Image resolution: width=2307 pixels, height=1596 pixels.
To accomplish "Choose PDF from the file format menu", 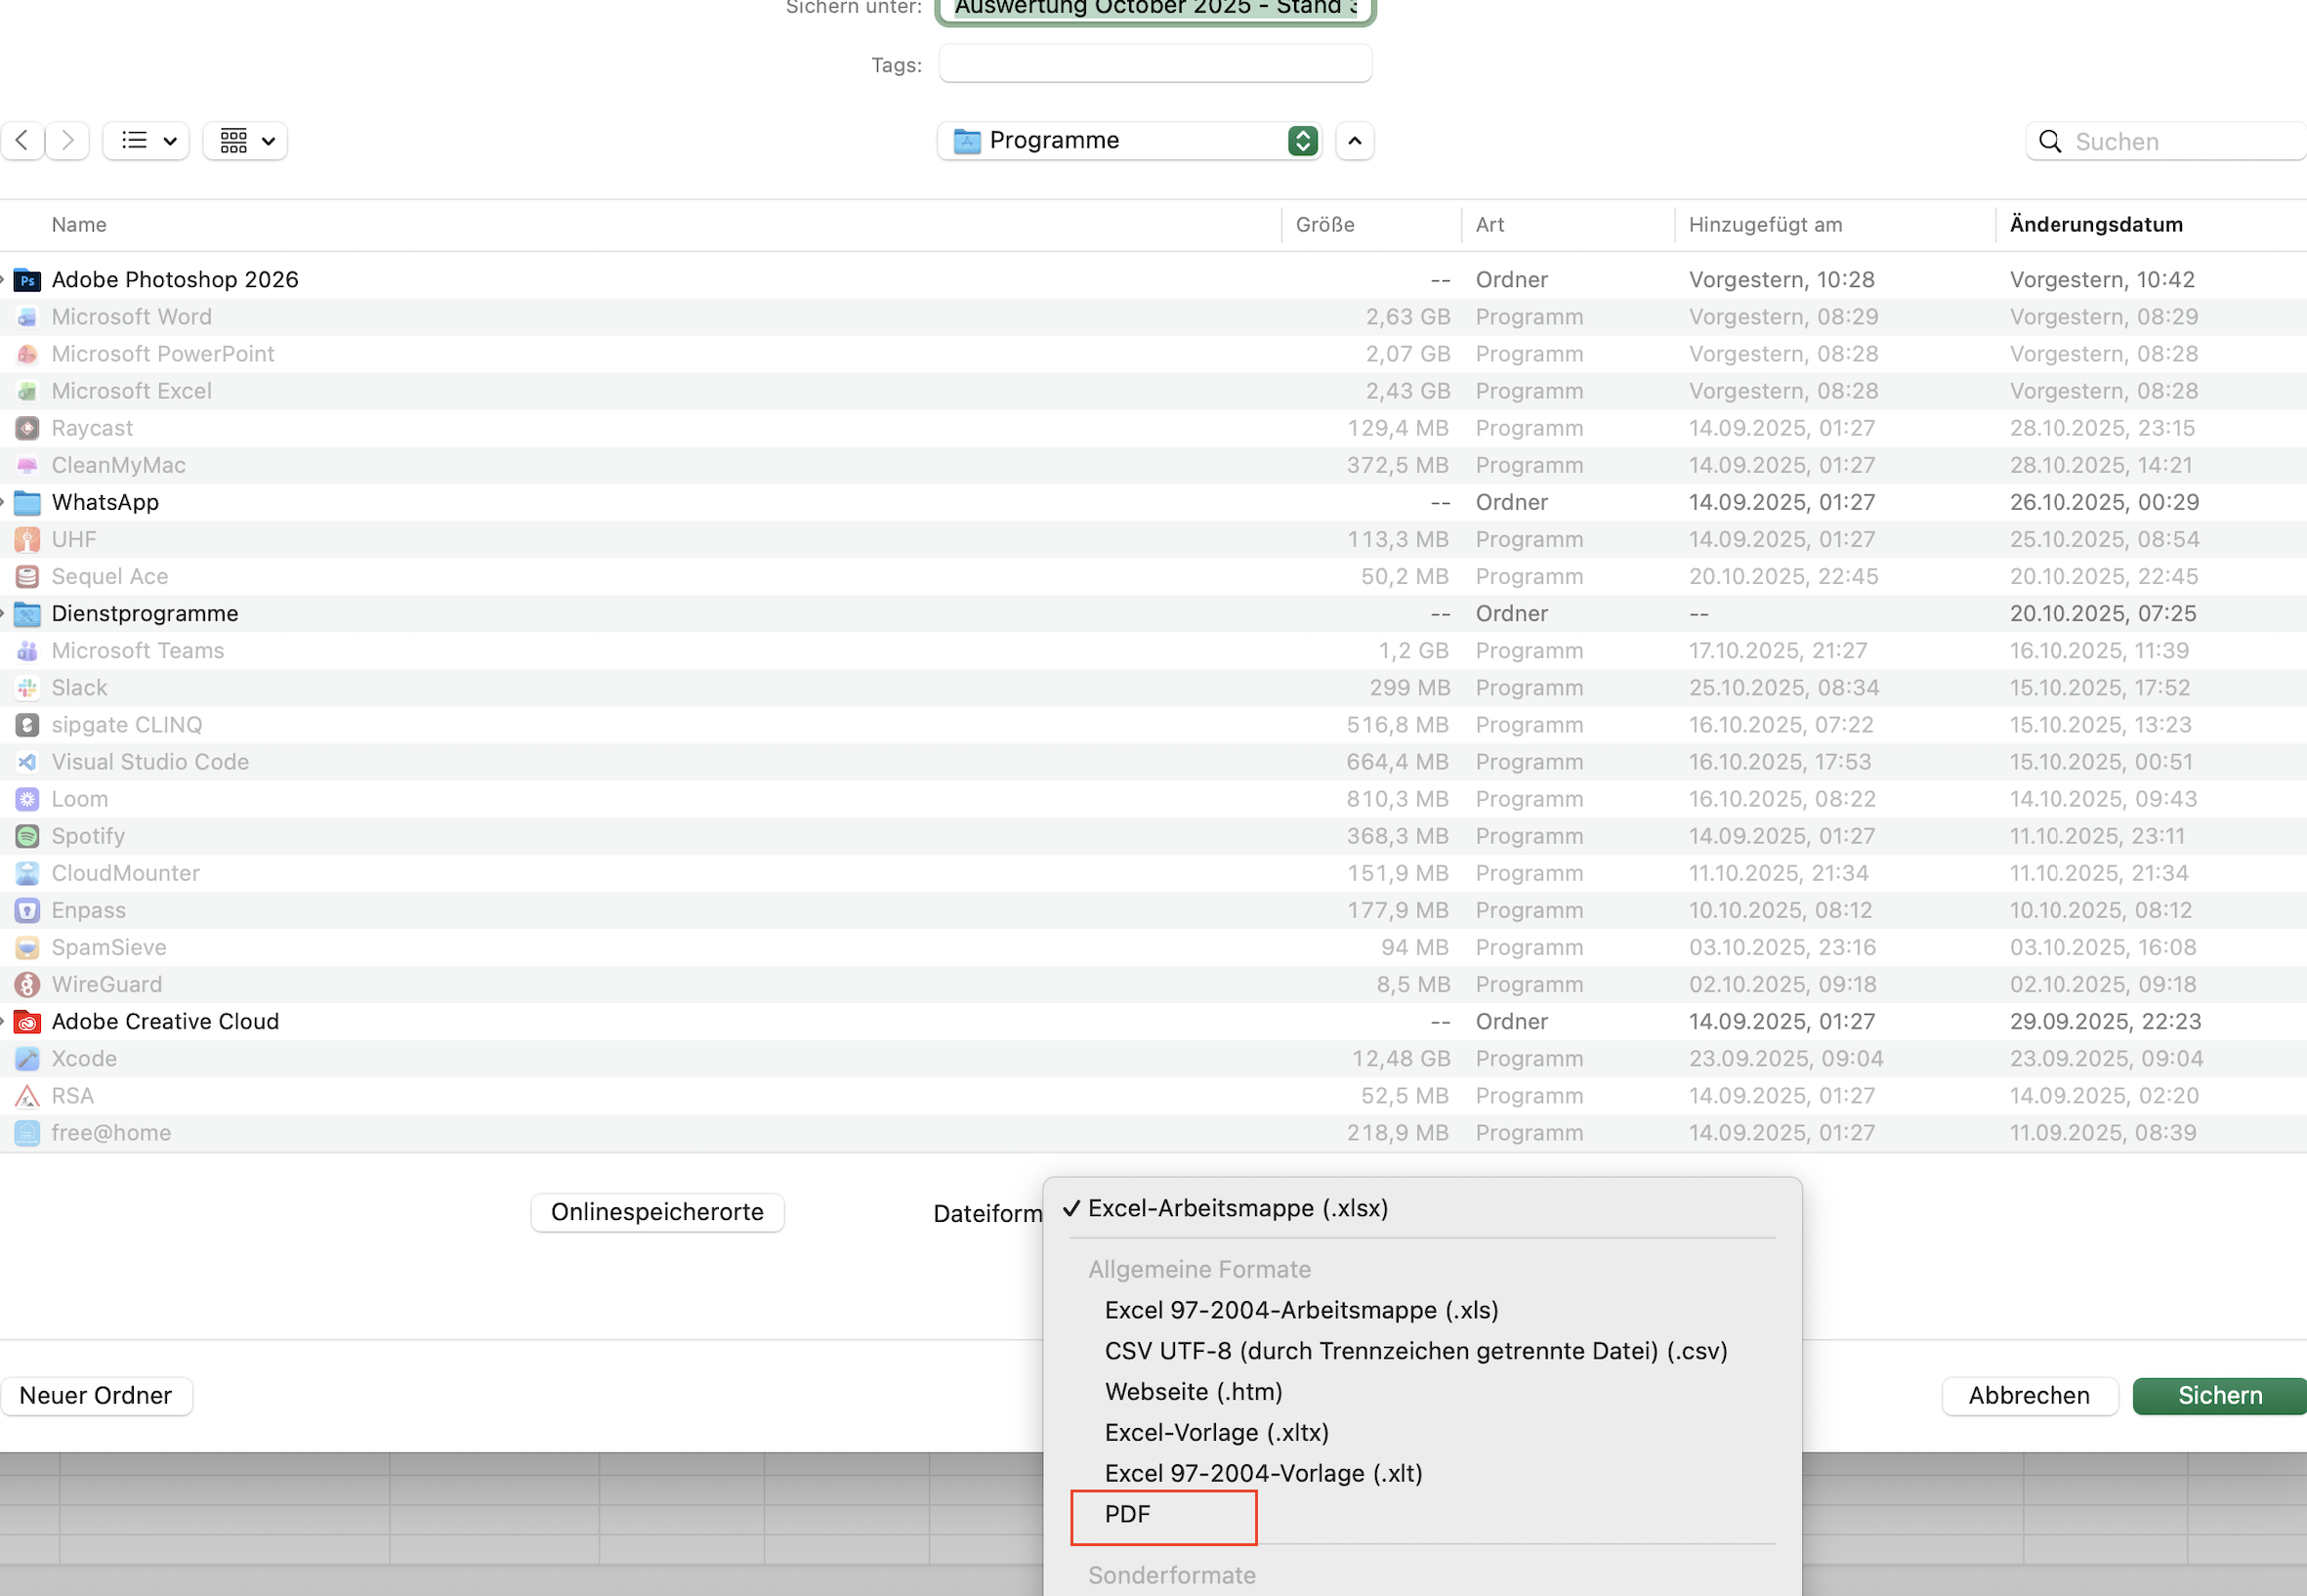I will coord(1127,1515).
